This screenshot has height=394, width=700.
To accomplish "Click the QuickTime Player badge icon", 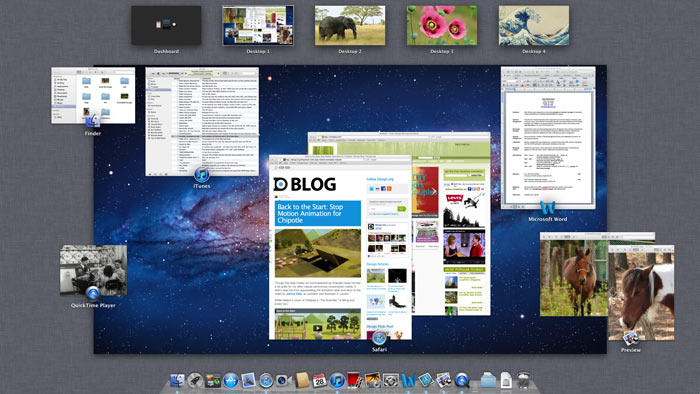I will 93,293.
